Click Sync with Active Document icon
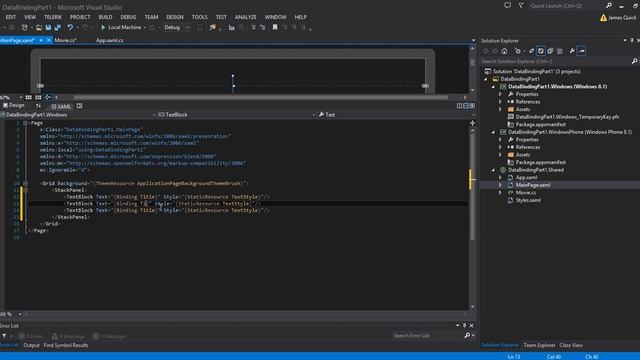The image size is (640, 360). (531, 51)
